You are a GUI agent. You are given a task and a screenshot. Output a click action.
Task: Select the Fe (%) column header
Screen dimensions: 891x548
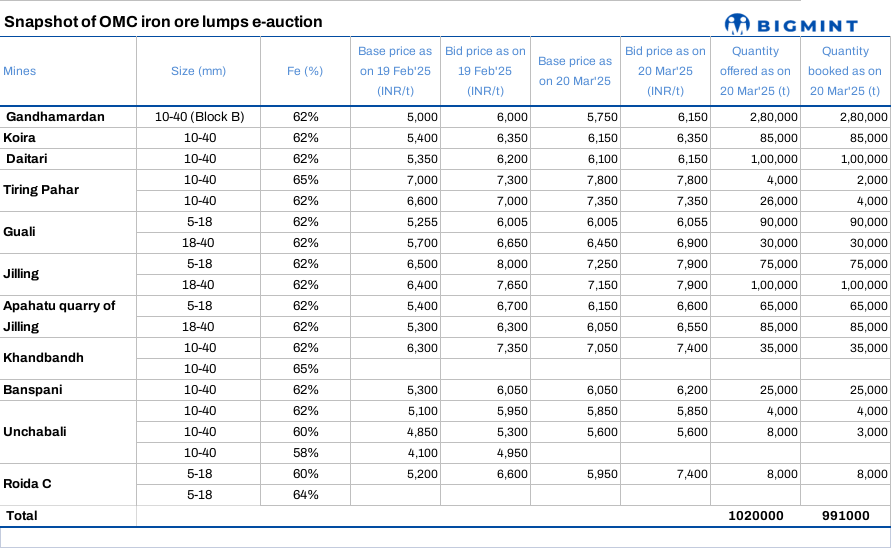pyautogui.click(x=305, y=71)
